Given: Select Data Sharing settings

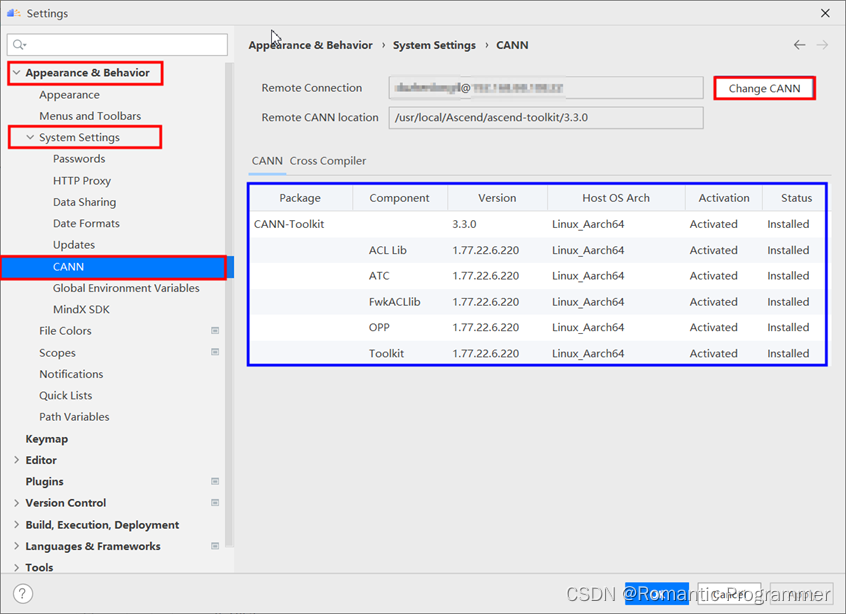Looking at the screenshot, I should point(84,202).
